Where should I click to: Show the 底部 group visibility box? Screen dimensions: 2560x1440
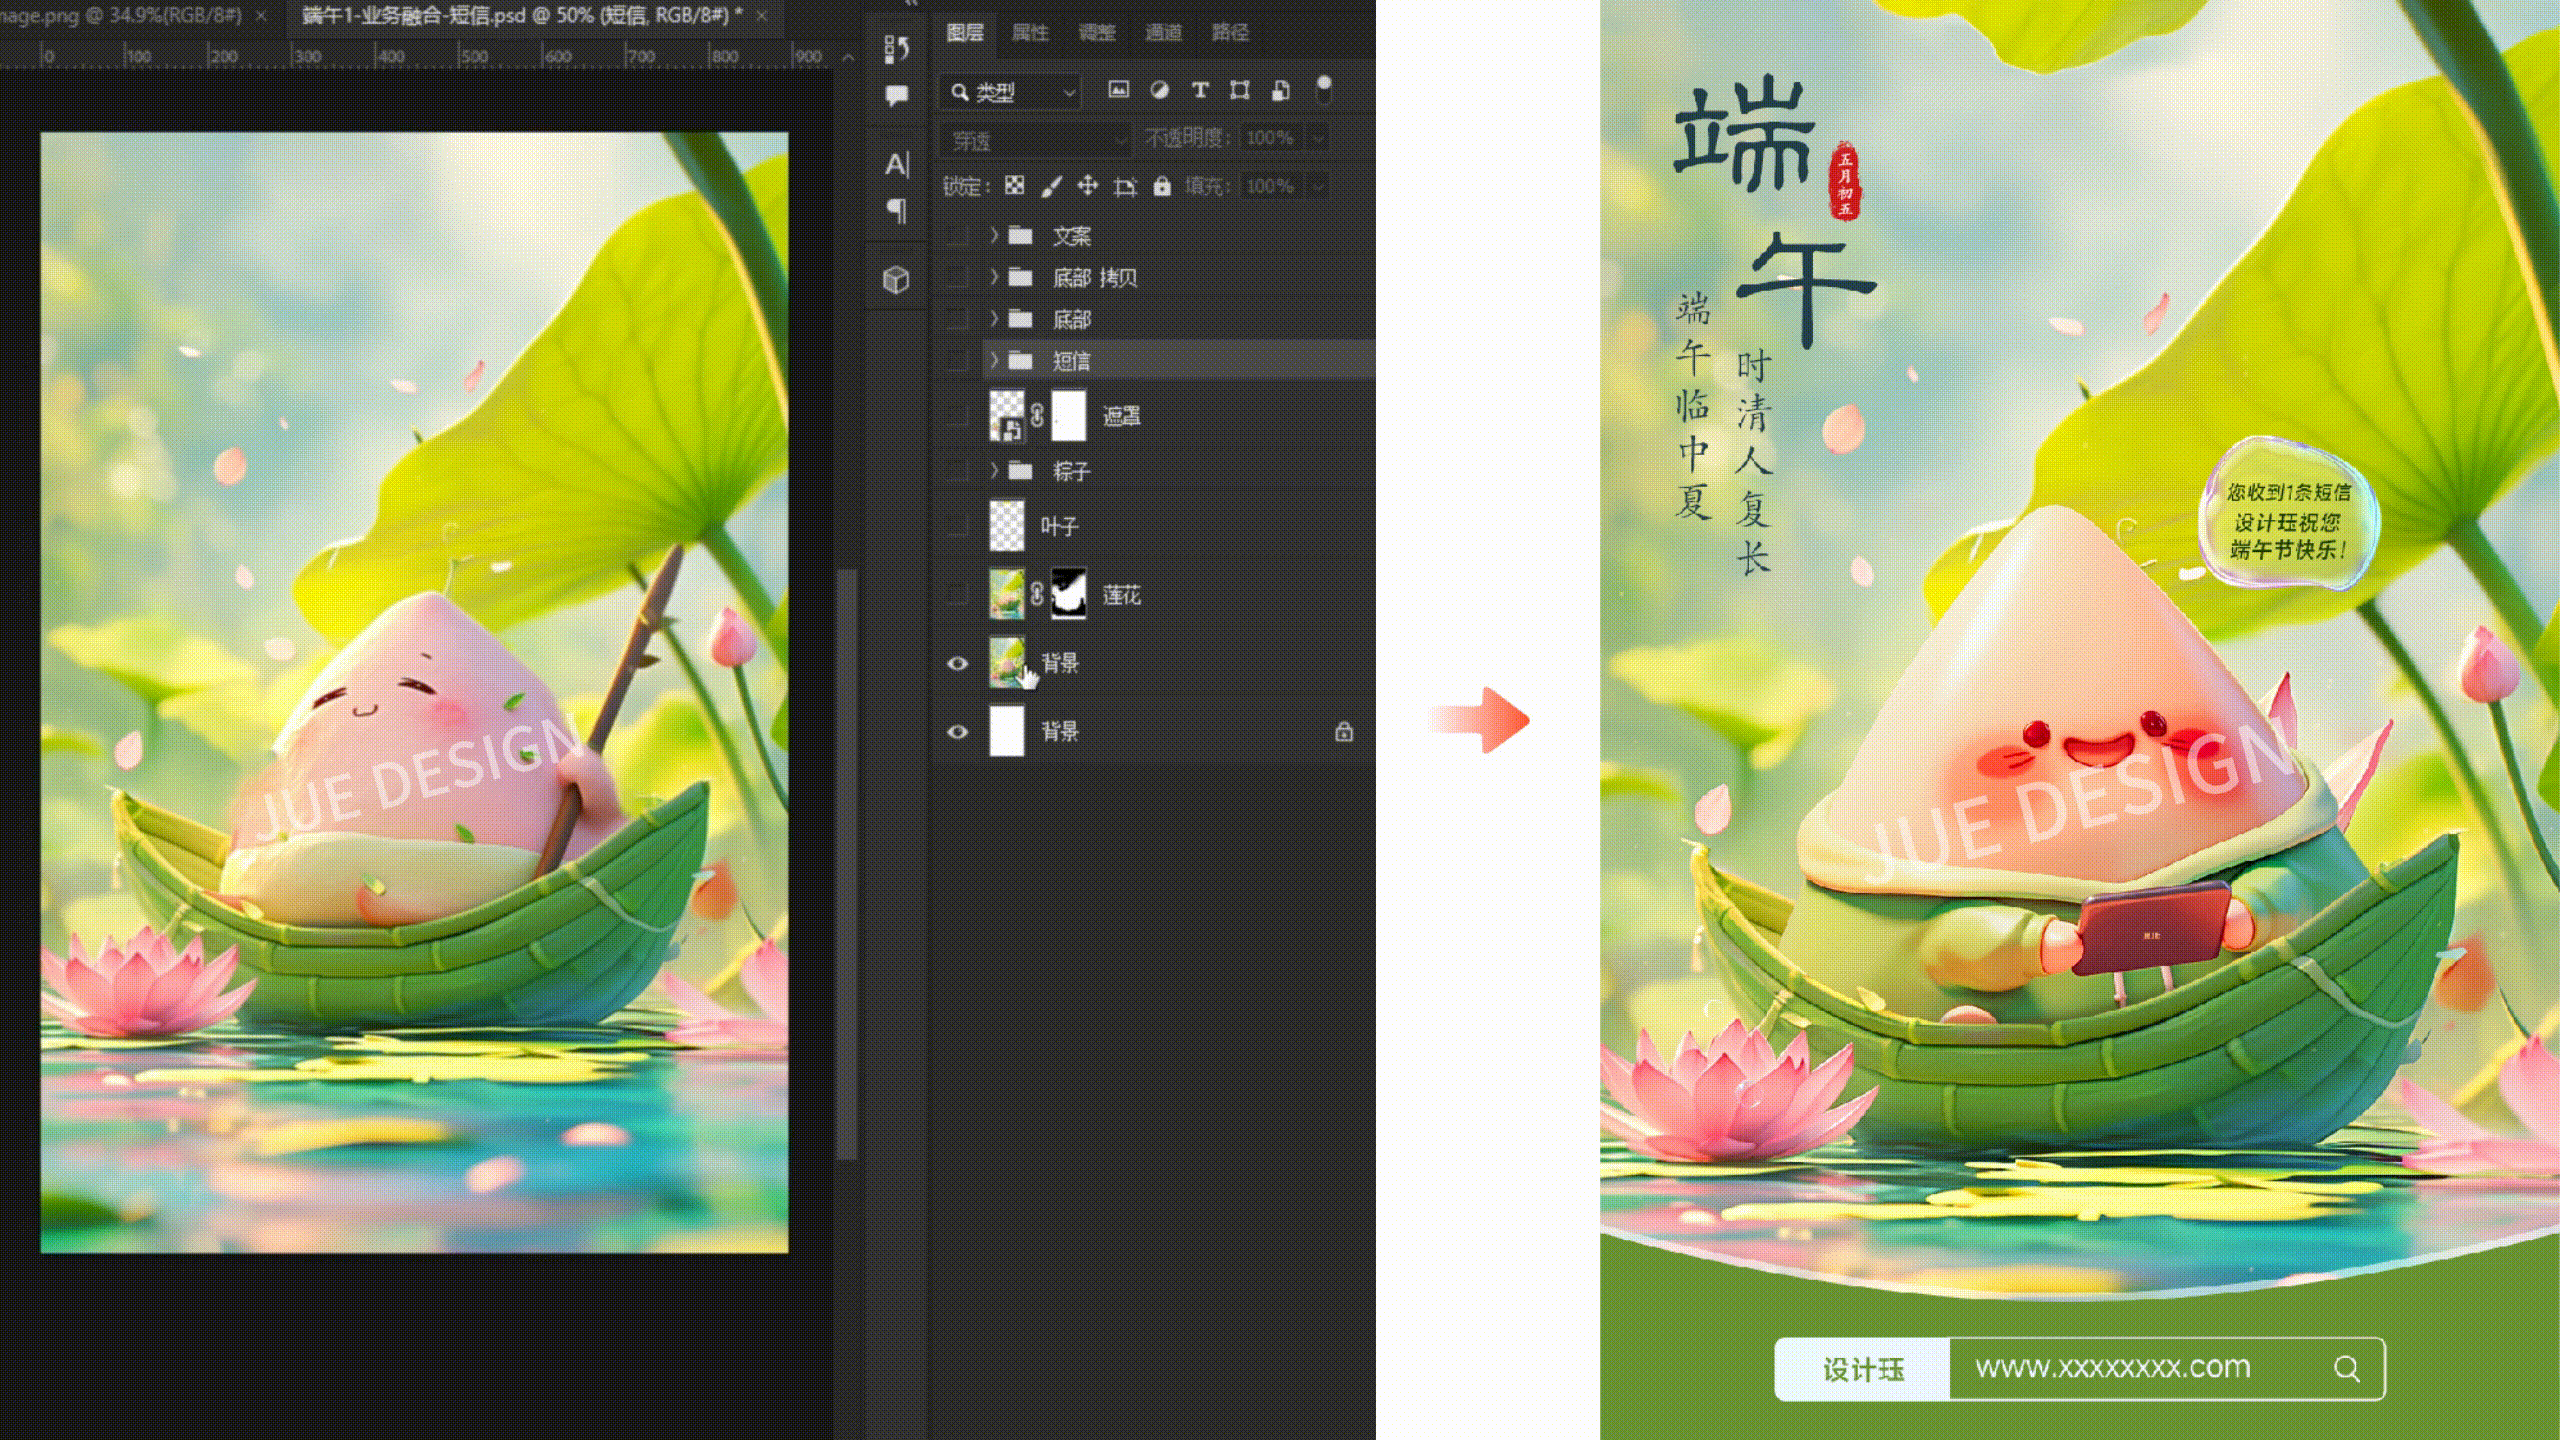click(957, 319)
